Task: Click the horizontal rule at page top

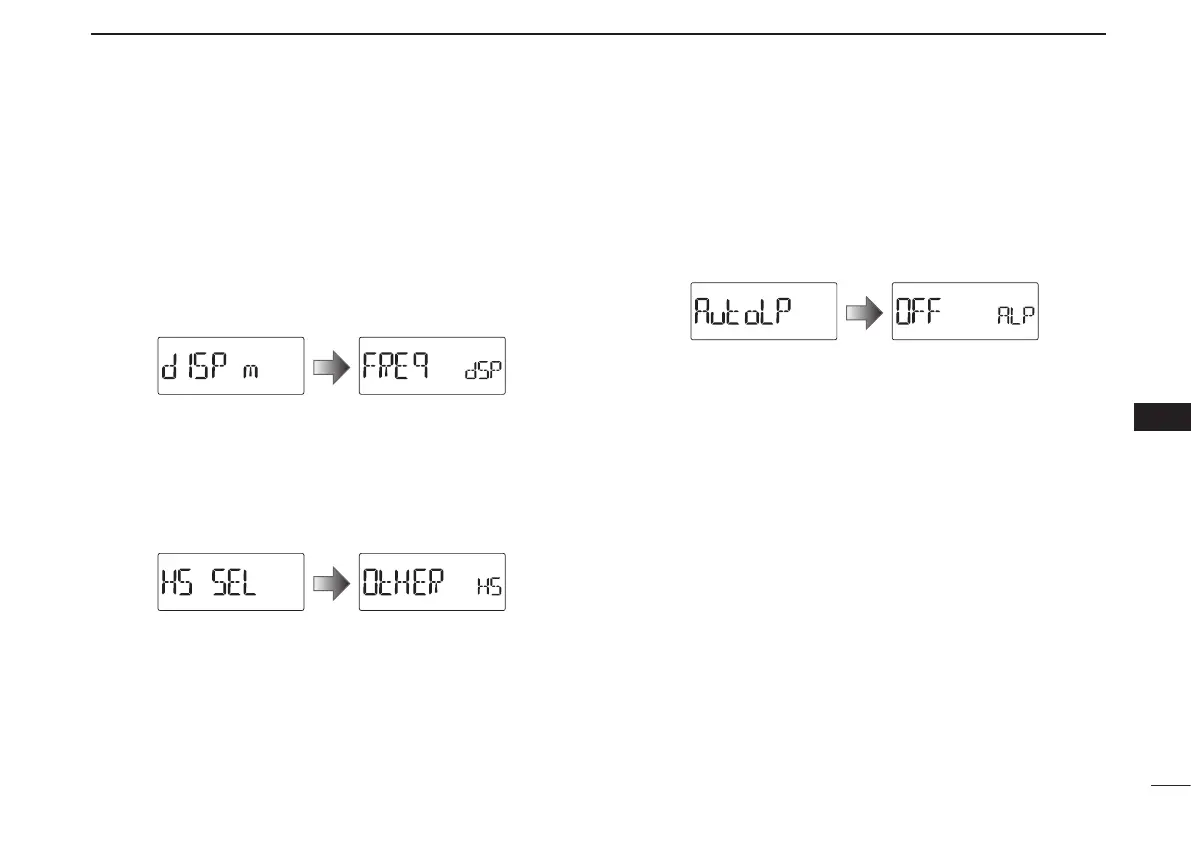Action: tap(598, 33)
